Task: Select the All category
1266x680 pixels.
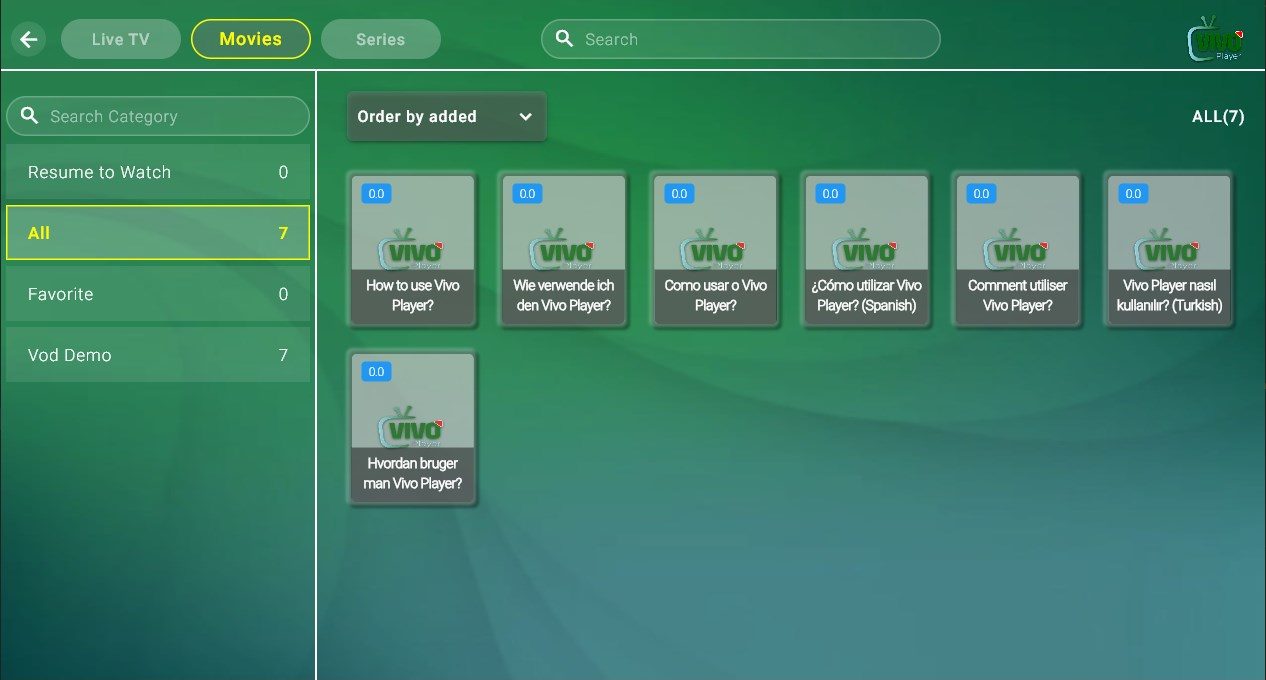Action: click(158, 233)
